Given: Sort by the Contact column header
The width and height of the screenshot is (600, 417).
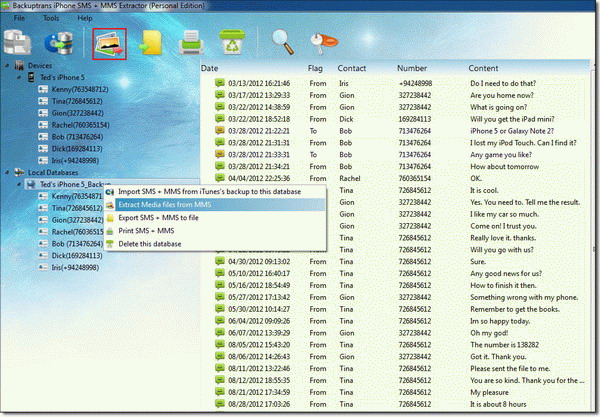Looking at the screenshot, I should point(352,68).
